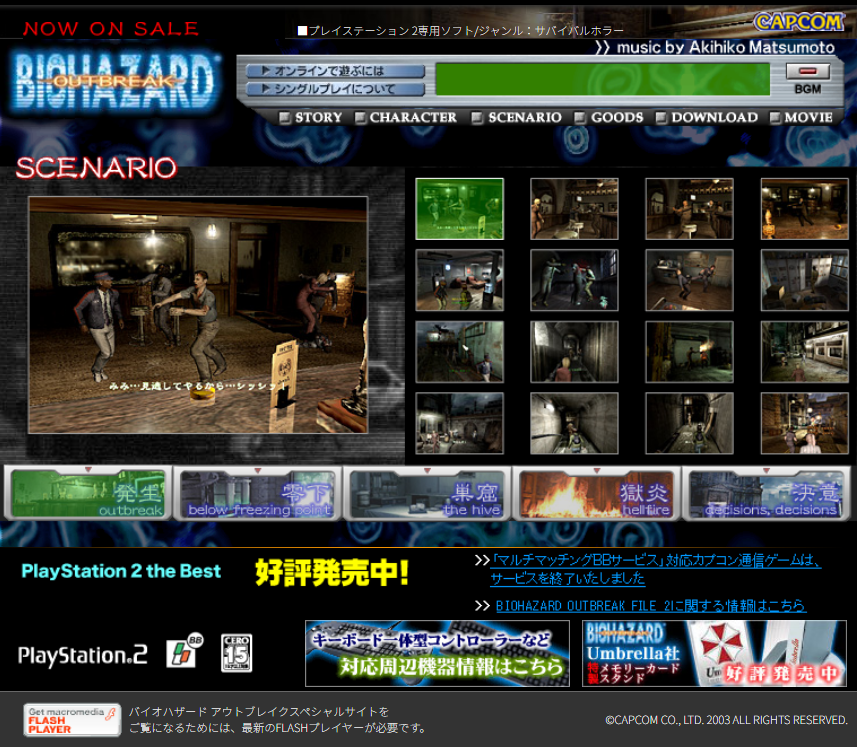
Task: Select the 巣窟 the hive scenario tab
Action: click(427, 493)
